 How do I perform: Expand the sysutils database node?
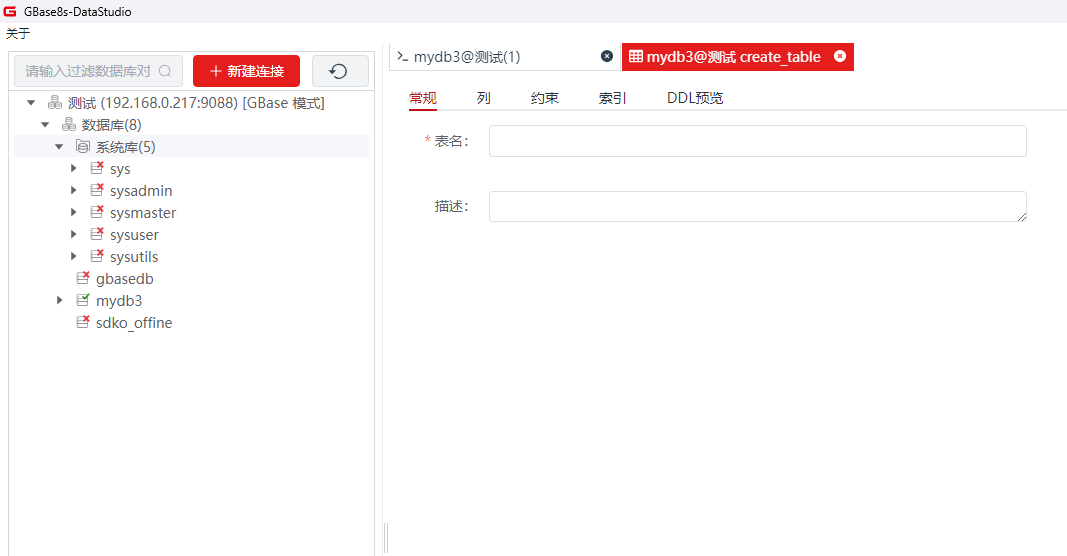[74, 256]
